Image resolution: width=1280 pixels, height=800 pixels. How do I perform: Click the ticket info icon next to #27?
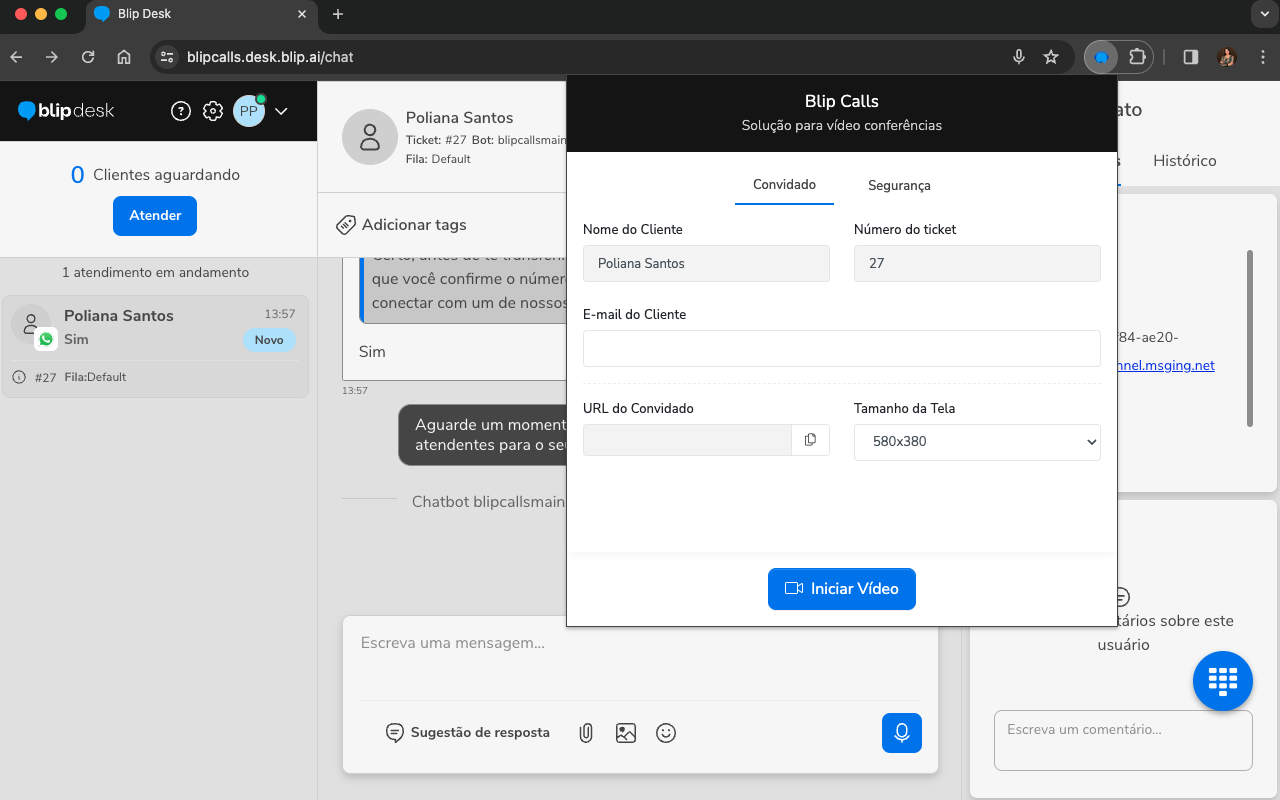coord(19,377)
